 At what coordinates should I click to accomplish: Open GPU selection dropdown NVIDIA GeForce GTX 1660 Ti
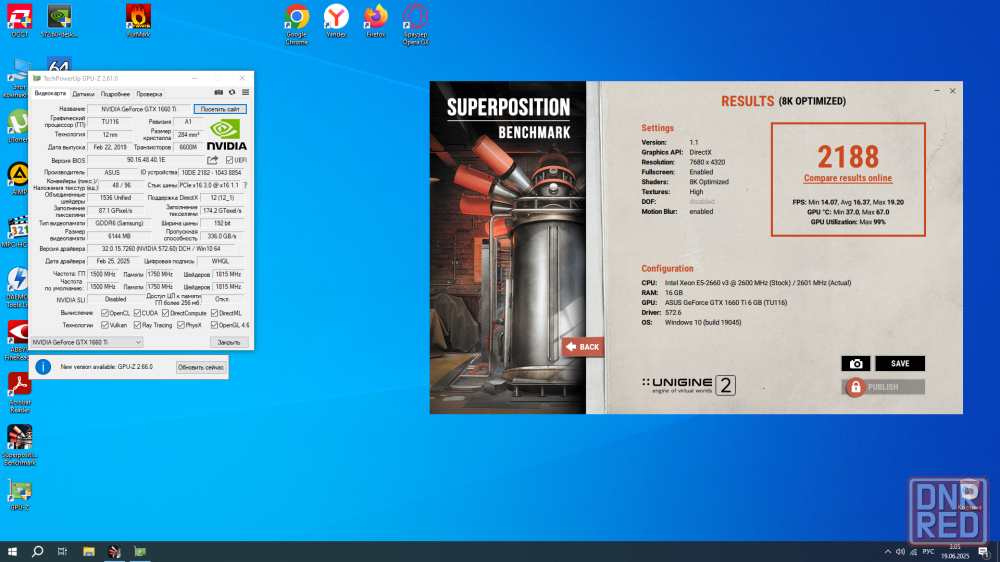pos(87,343)
